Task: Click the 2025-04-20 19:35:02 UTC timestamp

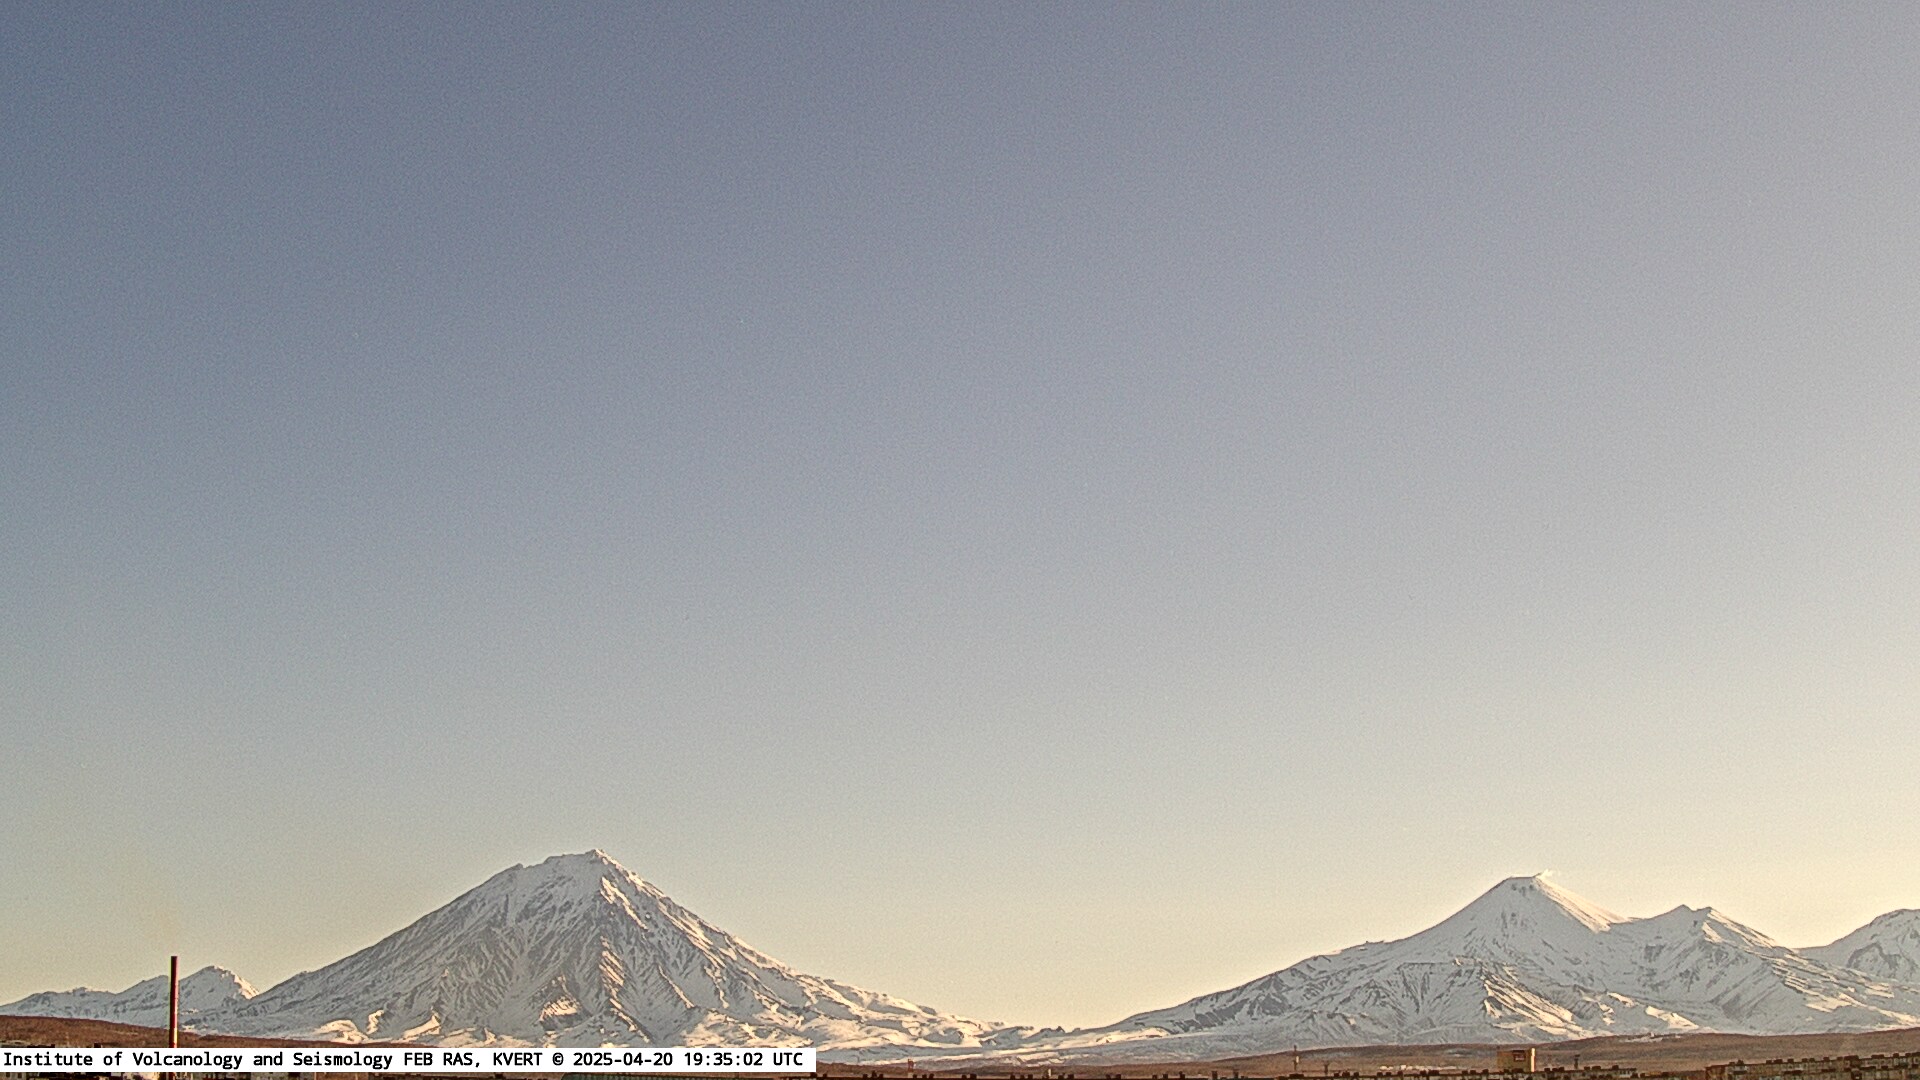Action: point(688,1060)
